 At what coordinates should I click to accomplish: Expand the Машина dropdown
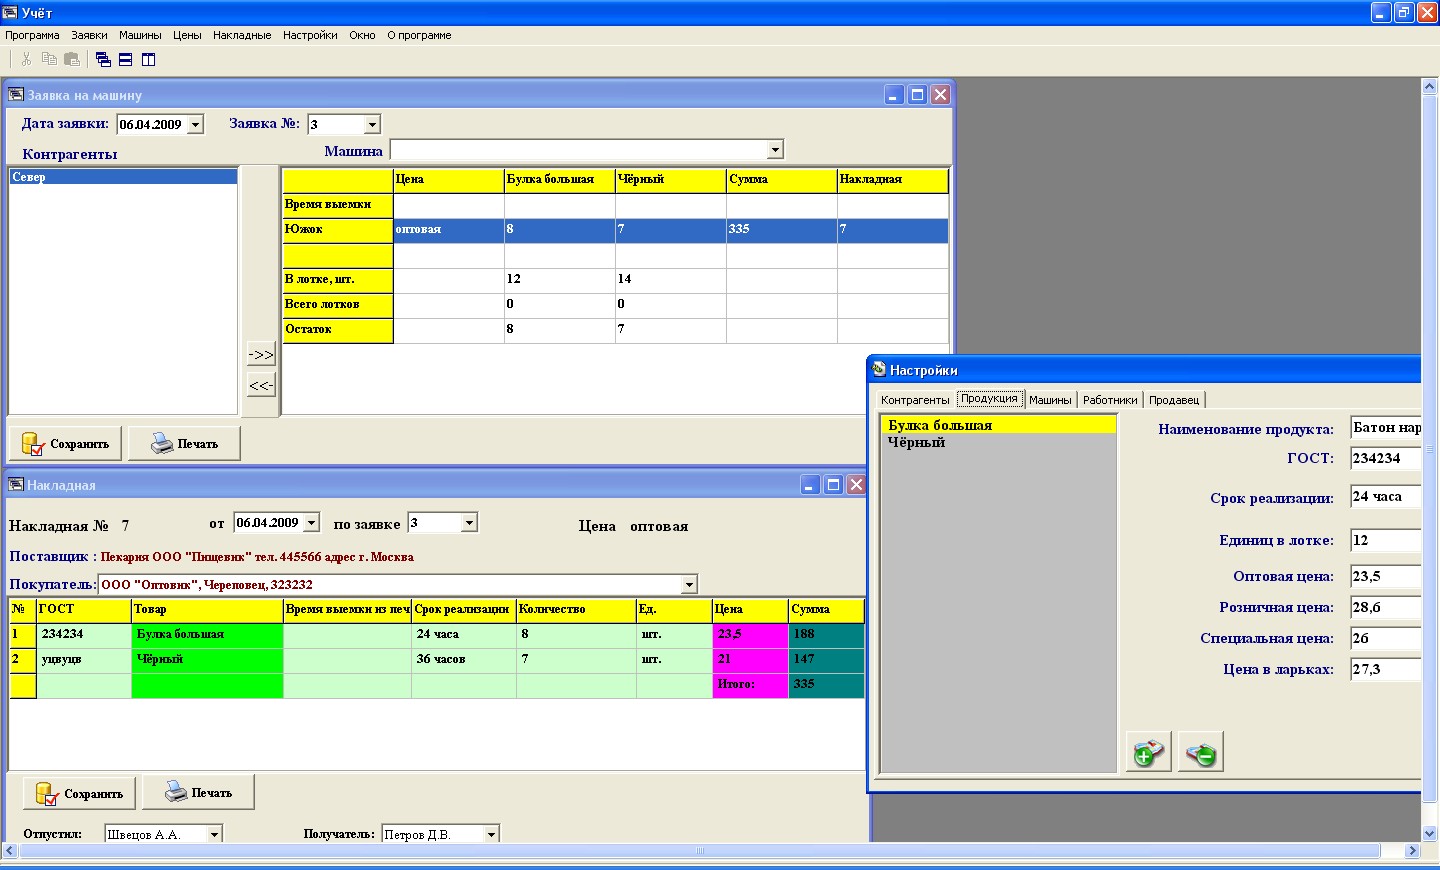[775, 150]
